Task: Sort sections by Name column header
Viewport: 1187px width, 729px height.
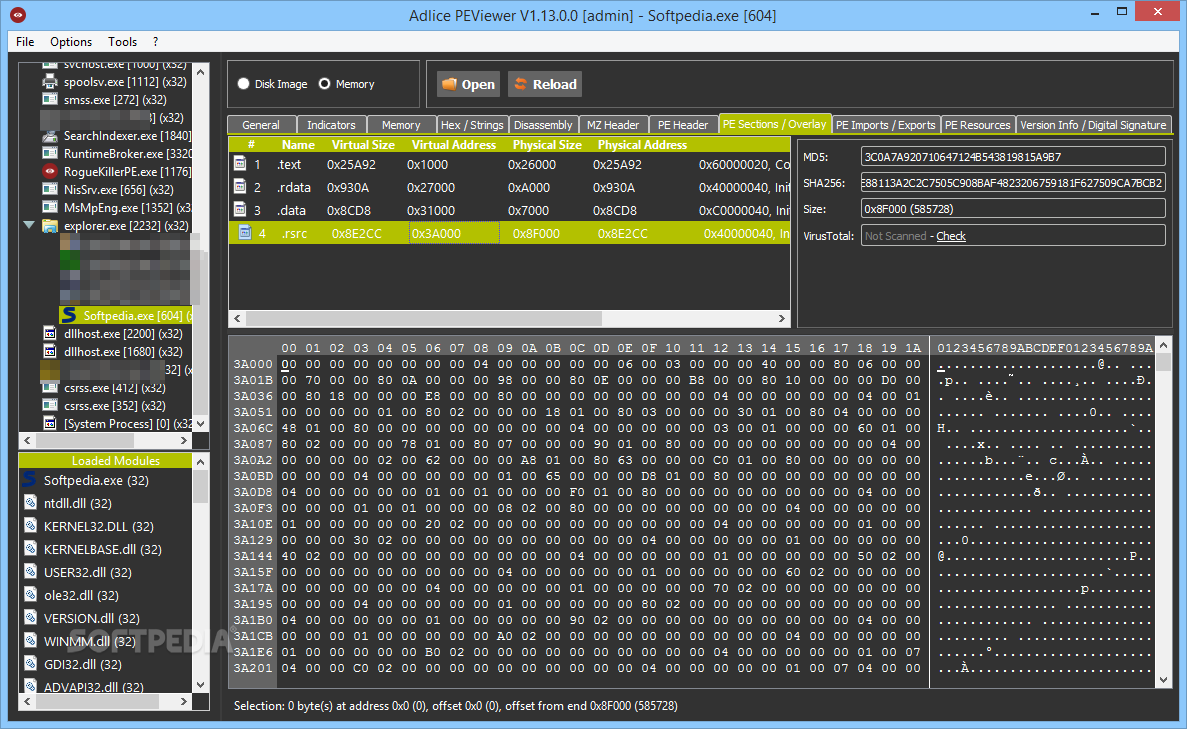Action: coord(298,145)
